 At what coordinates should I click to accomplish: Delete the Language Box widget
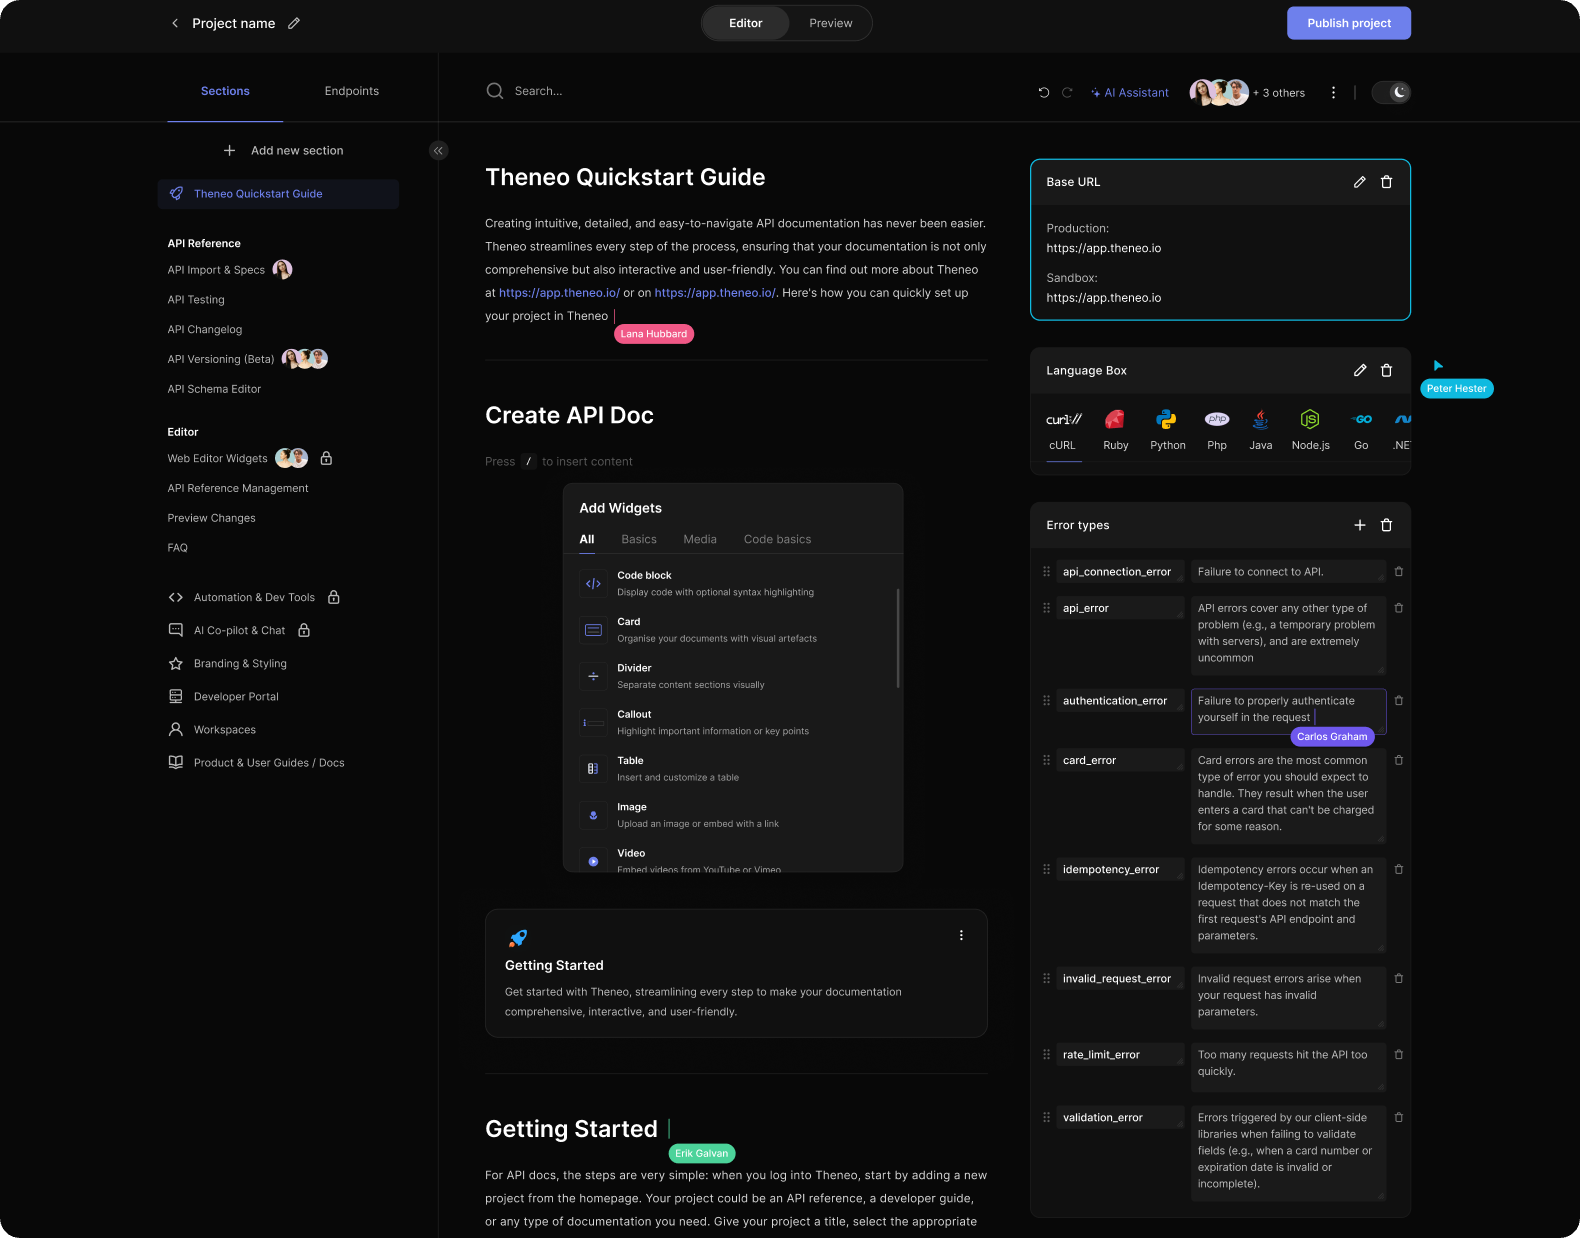coord(1386,371)
